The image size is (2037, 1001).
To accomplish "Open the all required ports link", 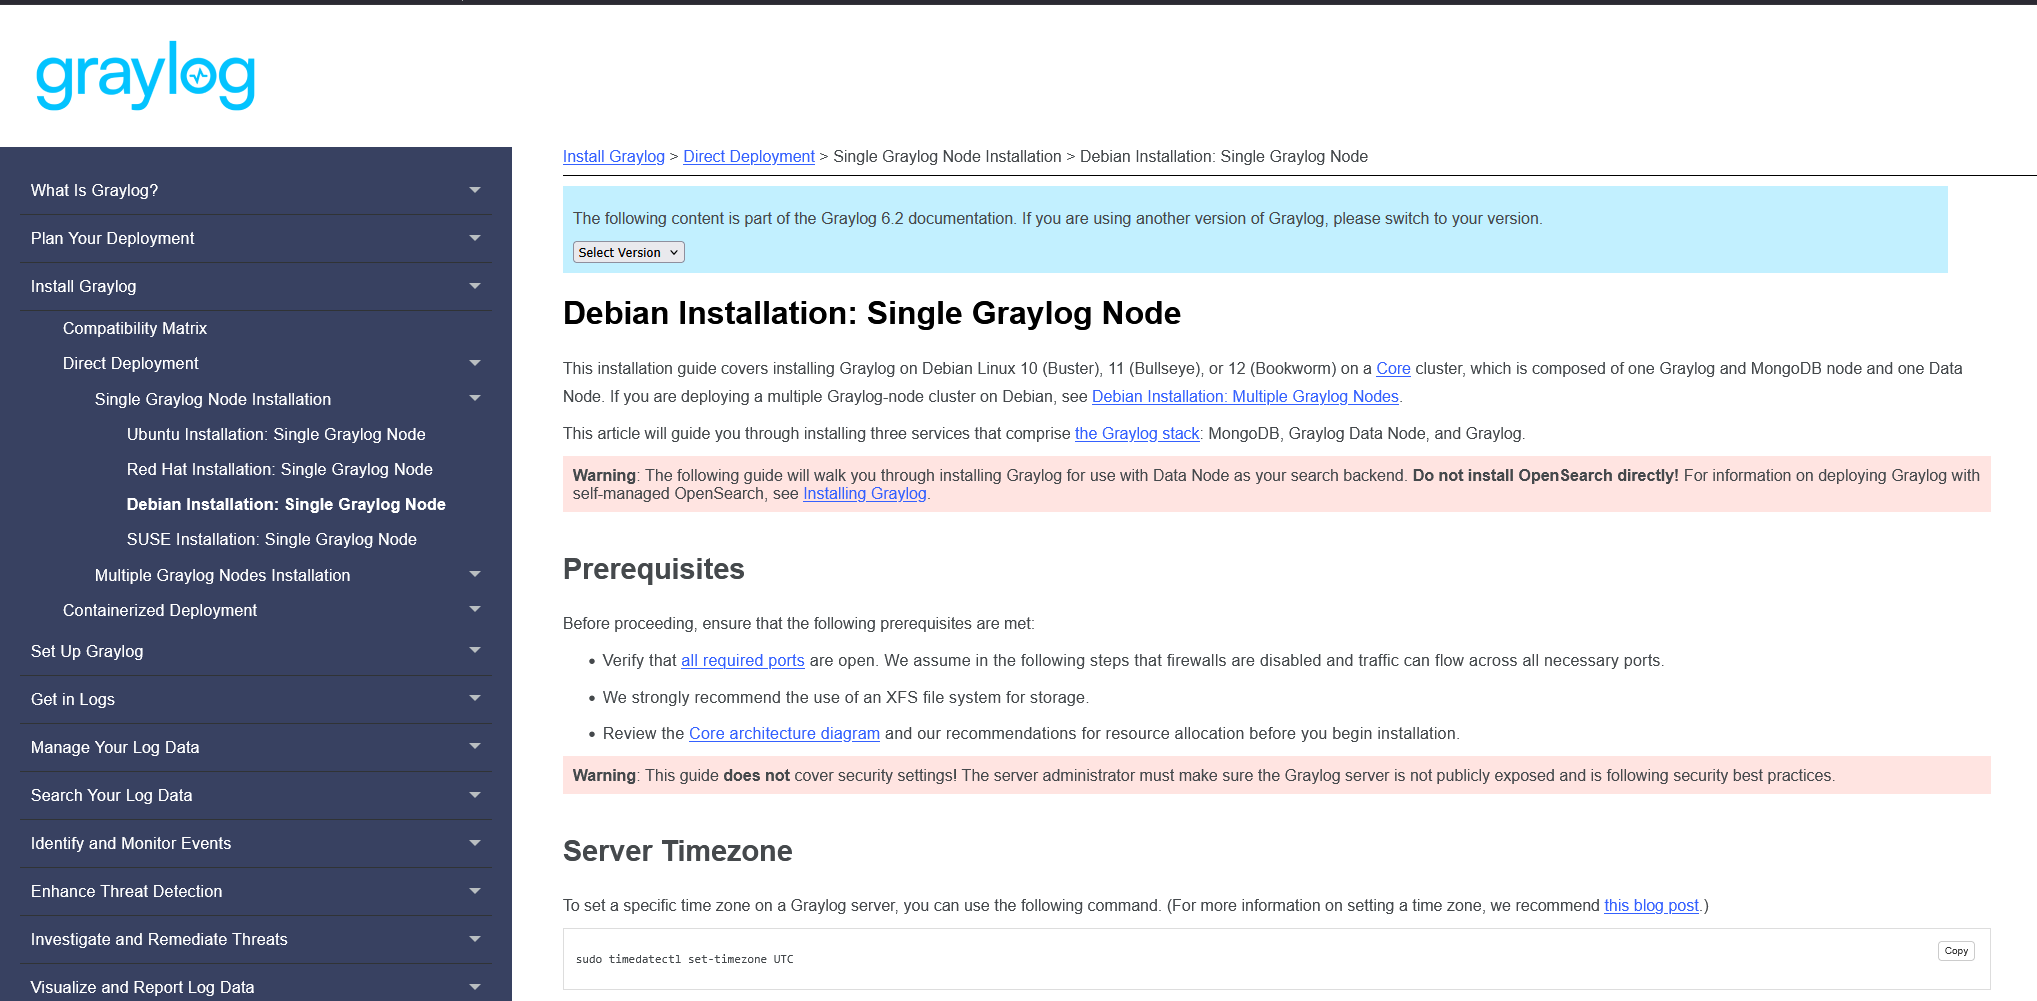I will (743, 660).
